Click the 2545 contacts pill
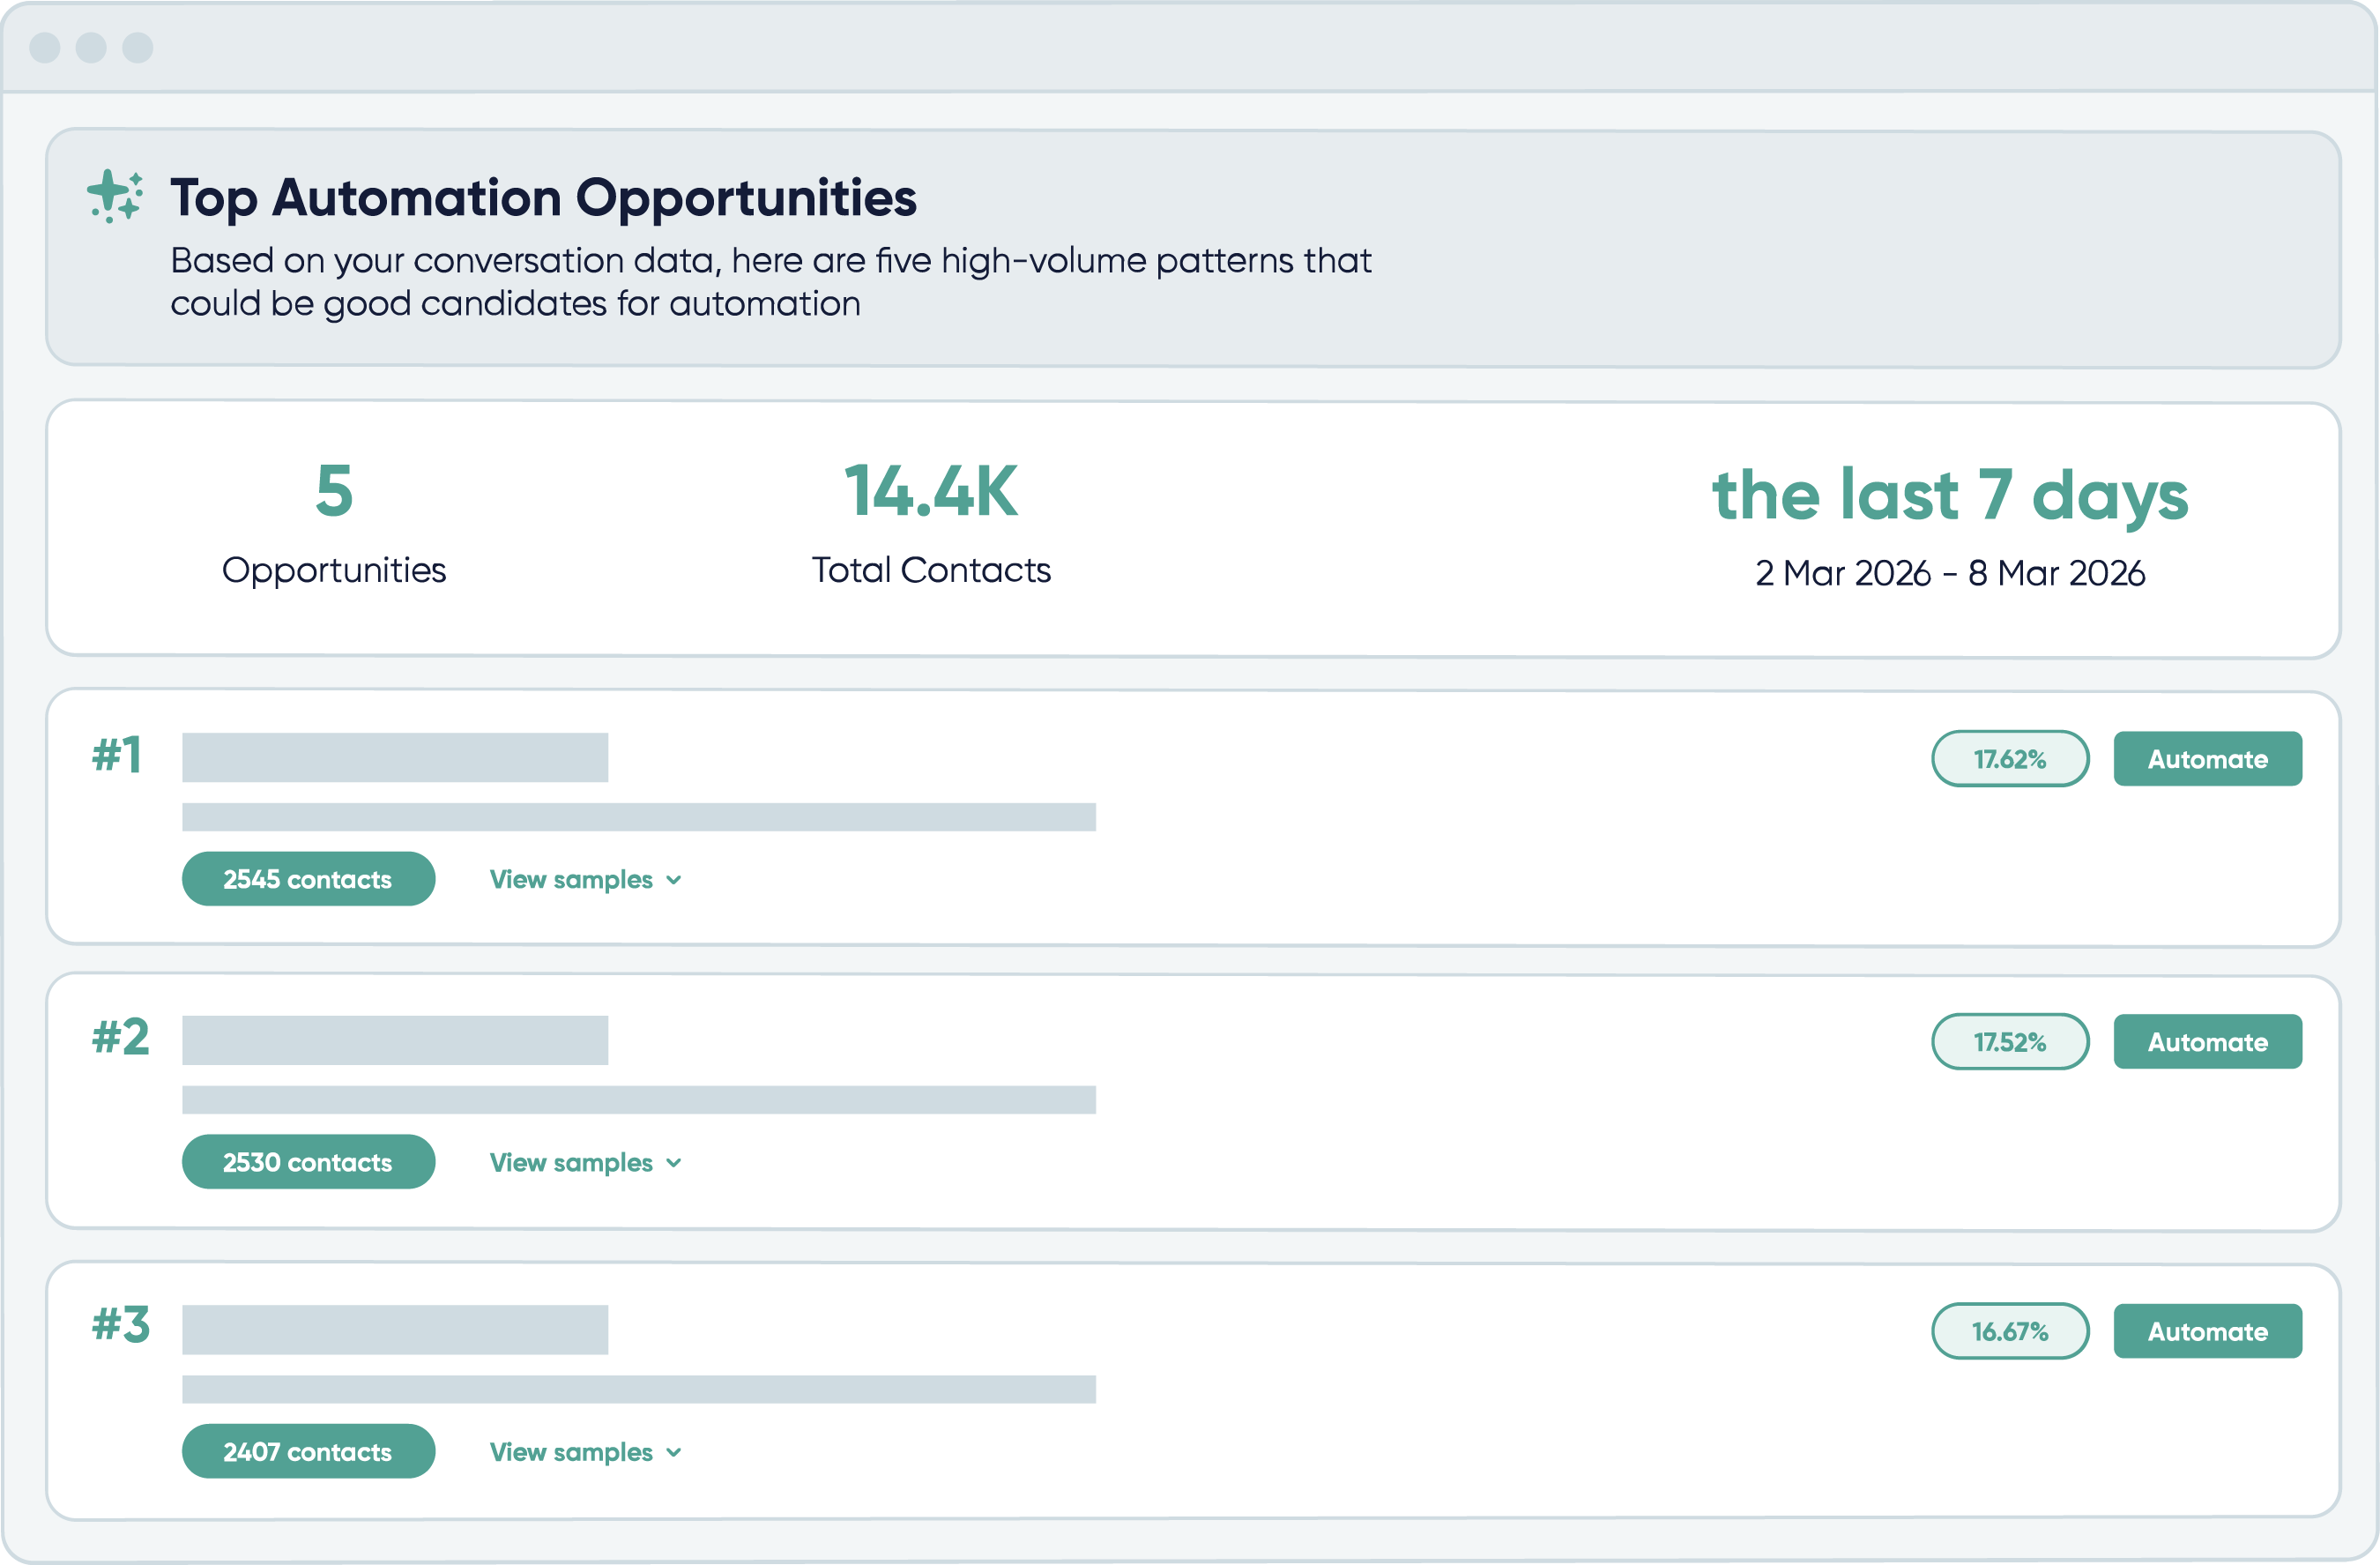This screenshot has height=1565, width=2380. click(308, 879)
